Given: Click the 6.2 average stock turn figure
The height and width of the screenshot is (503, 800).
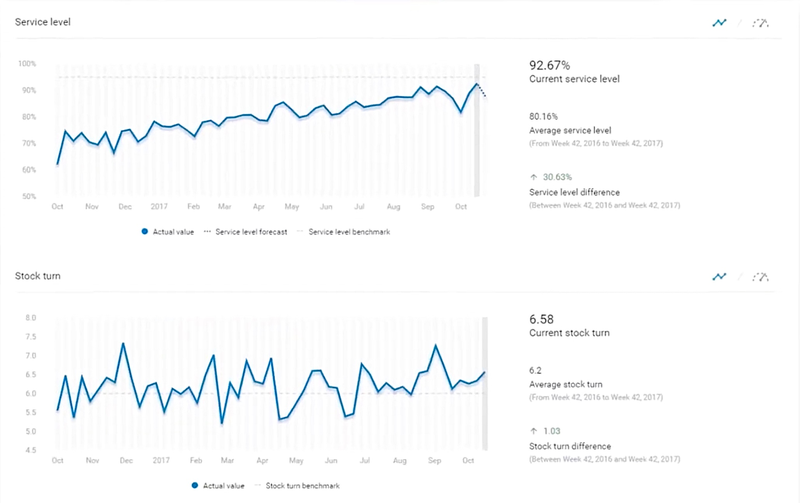Looking at the screenshot, I should point(536,369).
